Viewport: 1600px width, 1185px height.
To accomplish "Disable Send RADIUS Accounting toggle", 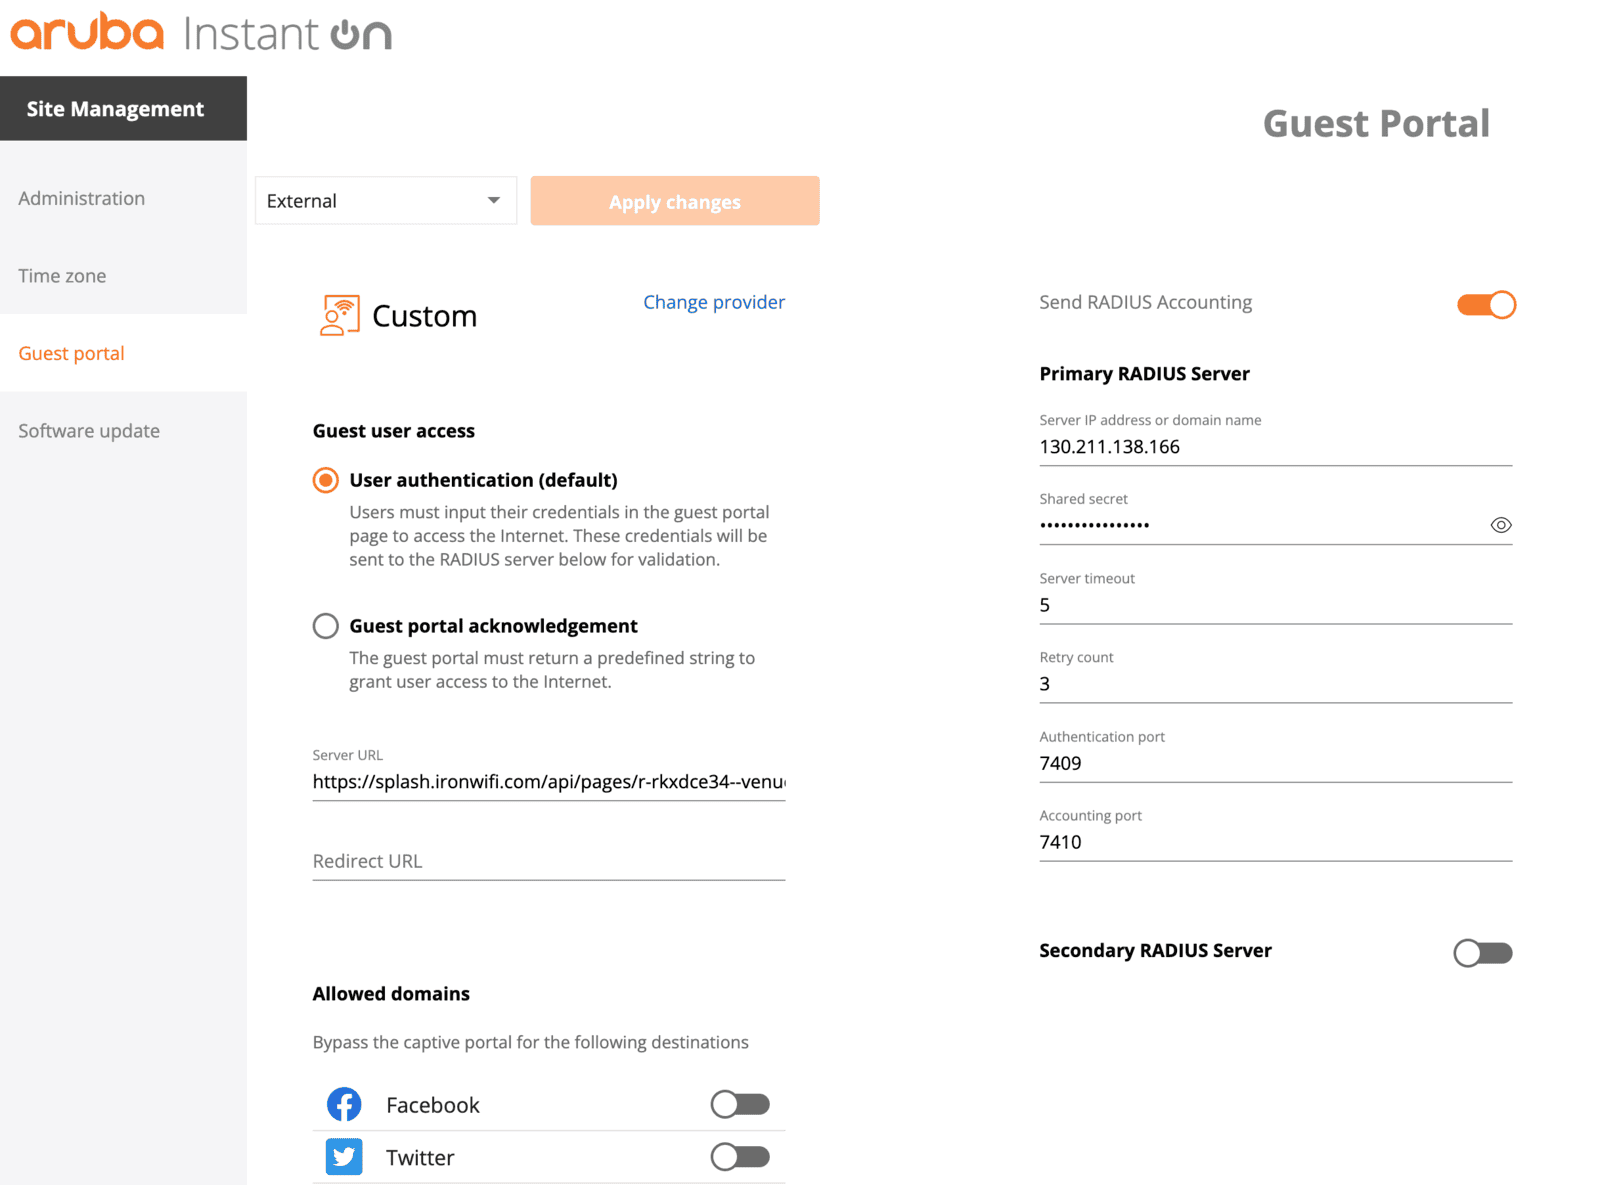I will pos(1486,304).
